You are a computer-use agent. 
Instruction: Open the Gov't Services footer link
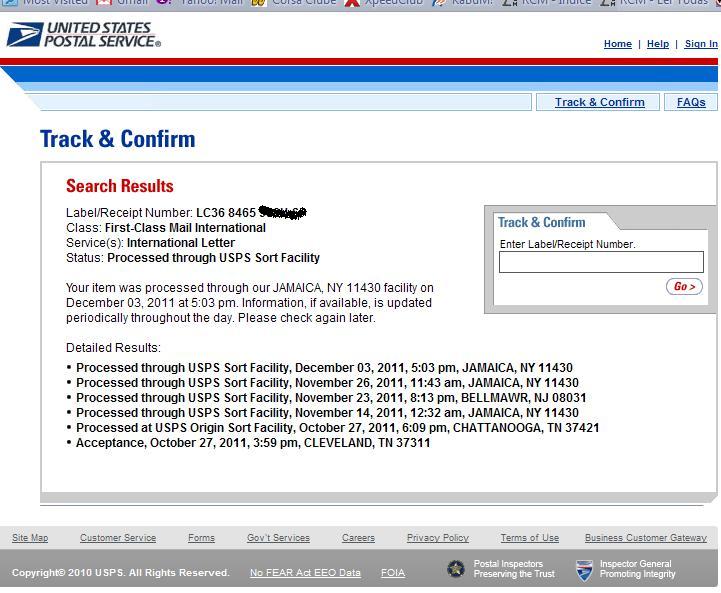(278, 537)
